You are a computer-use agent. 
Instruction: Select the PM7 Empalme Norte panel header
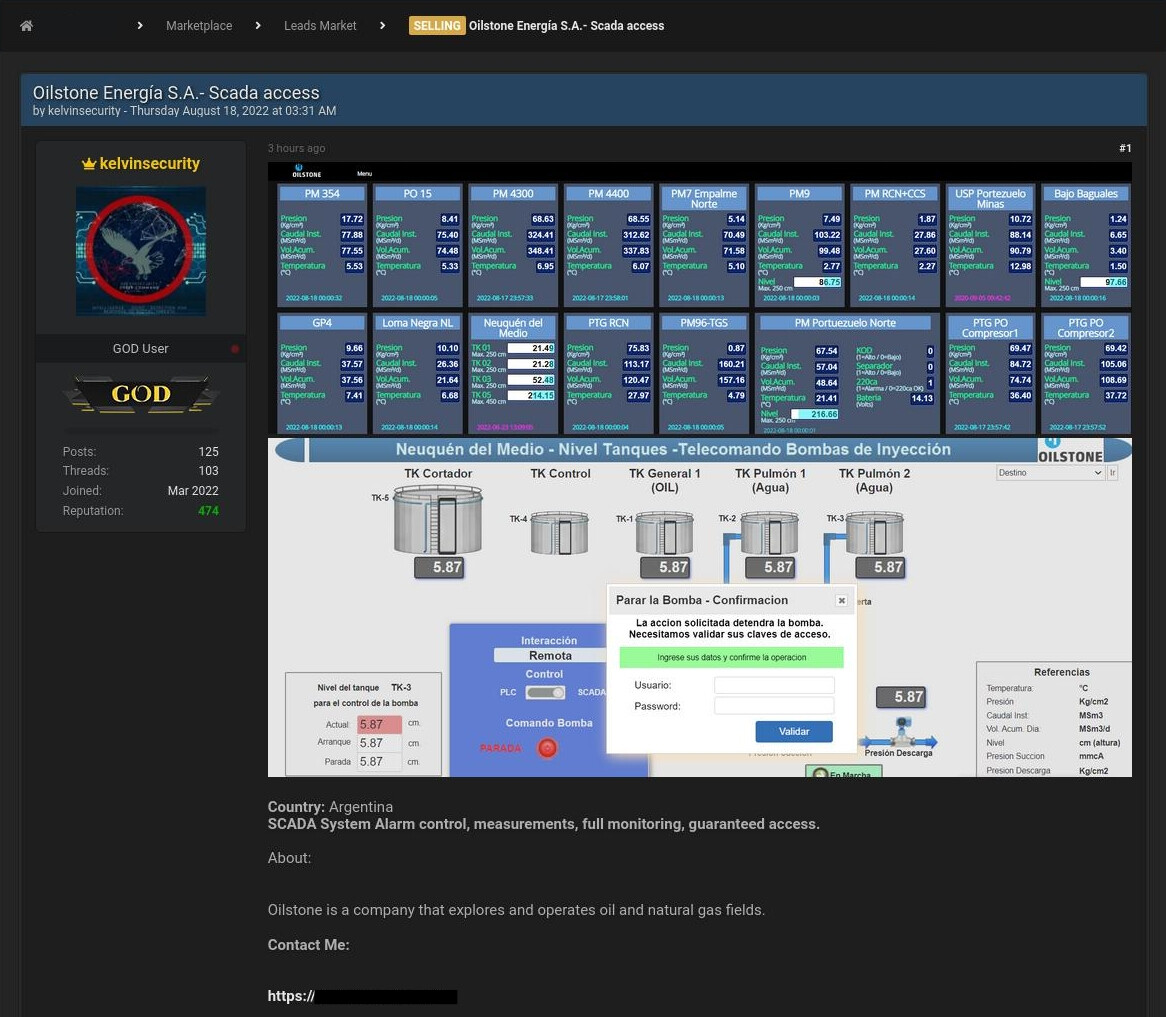[703, 198]
